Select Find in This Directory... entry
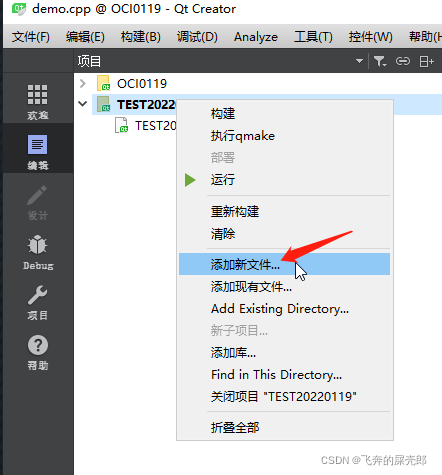 point(284,375)
